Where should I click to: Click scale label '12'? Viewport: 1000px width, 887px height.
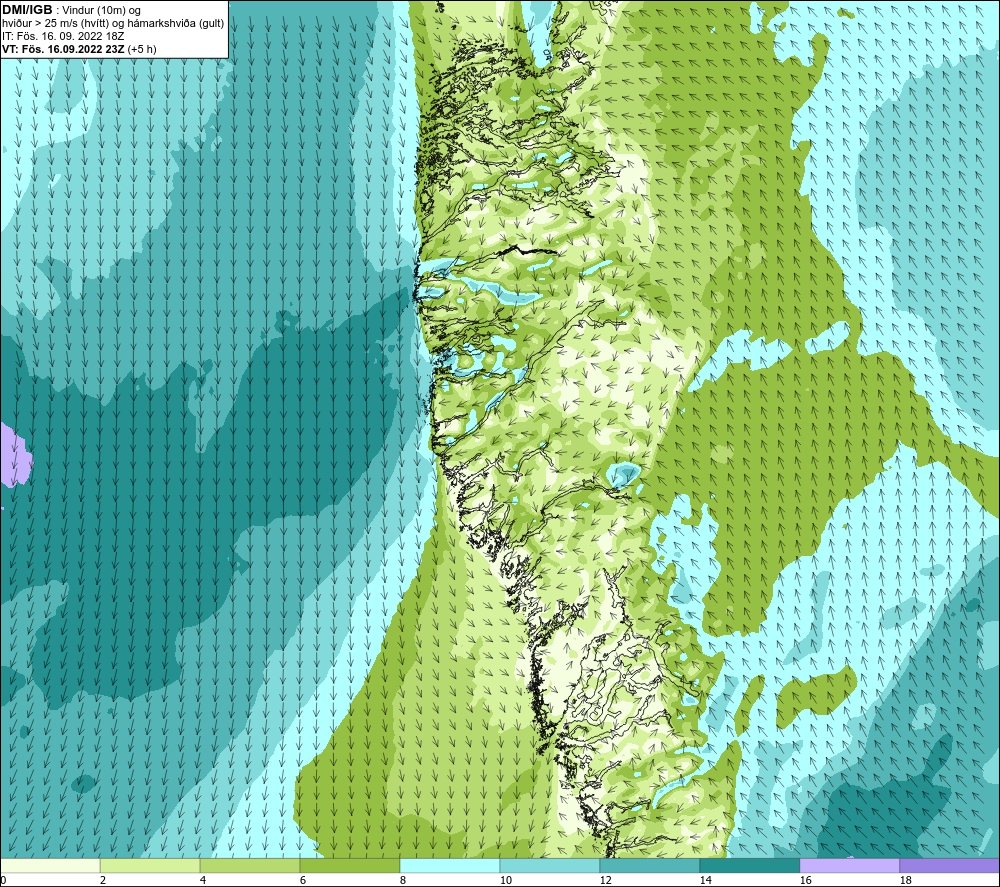coord(606,880)
